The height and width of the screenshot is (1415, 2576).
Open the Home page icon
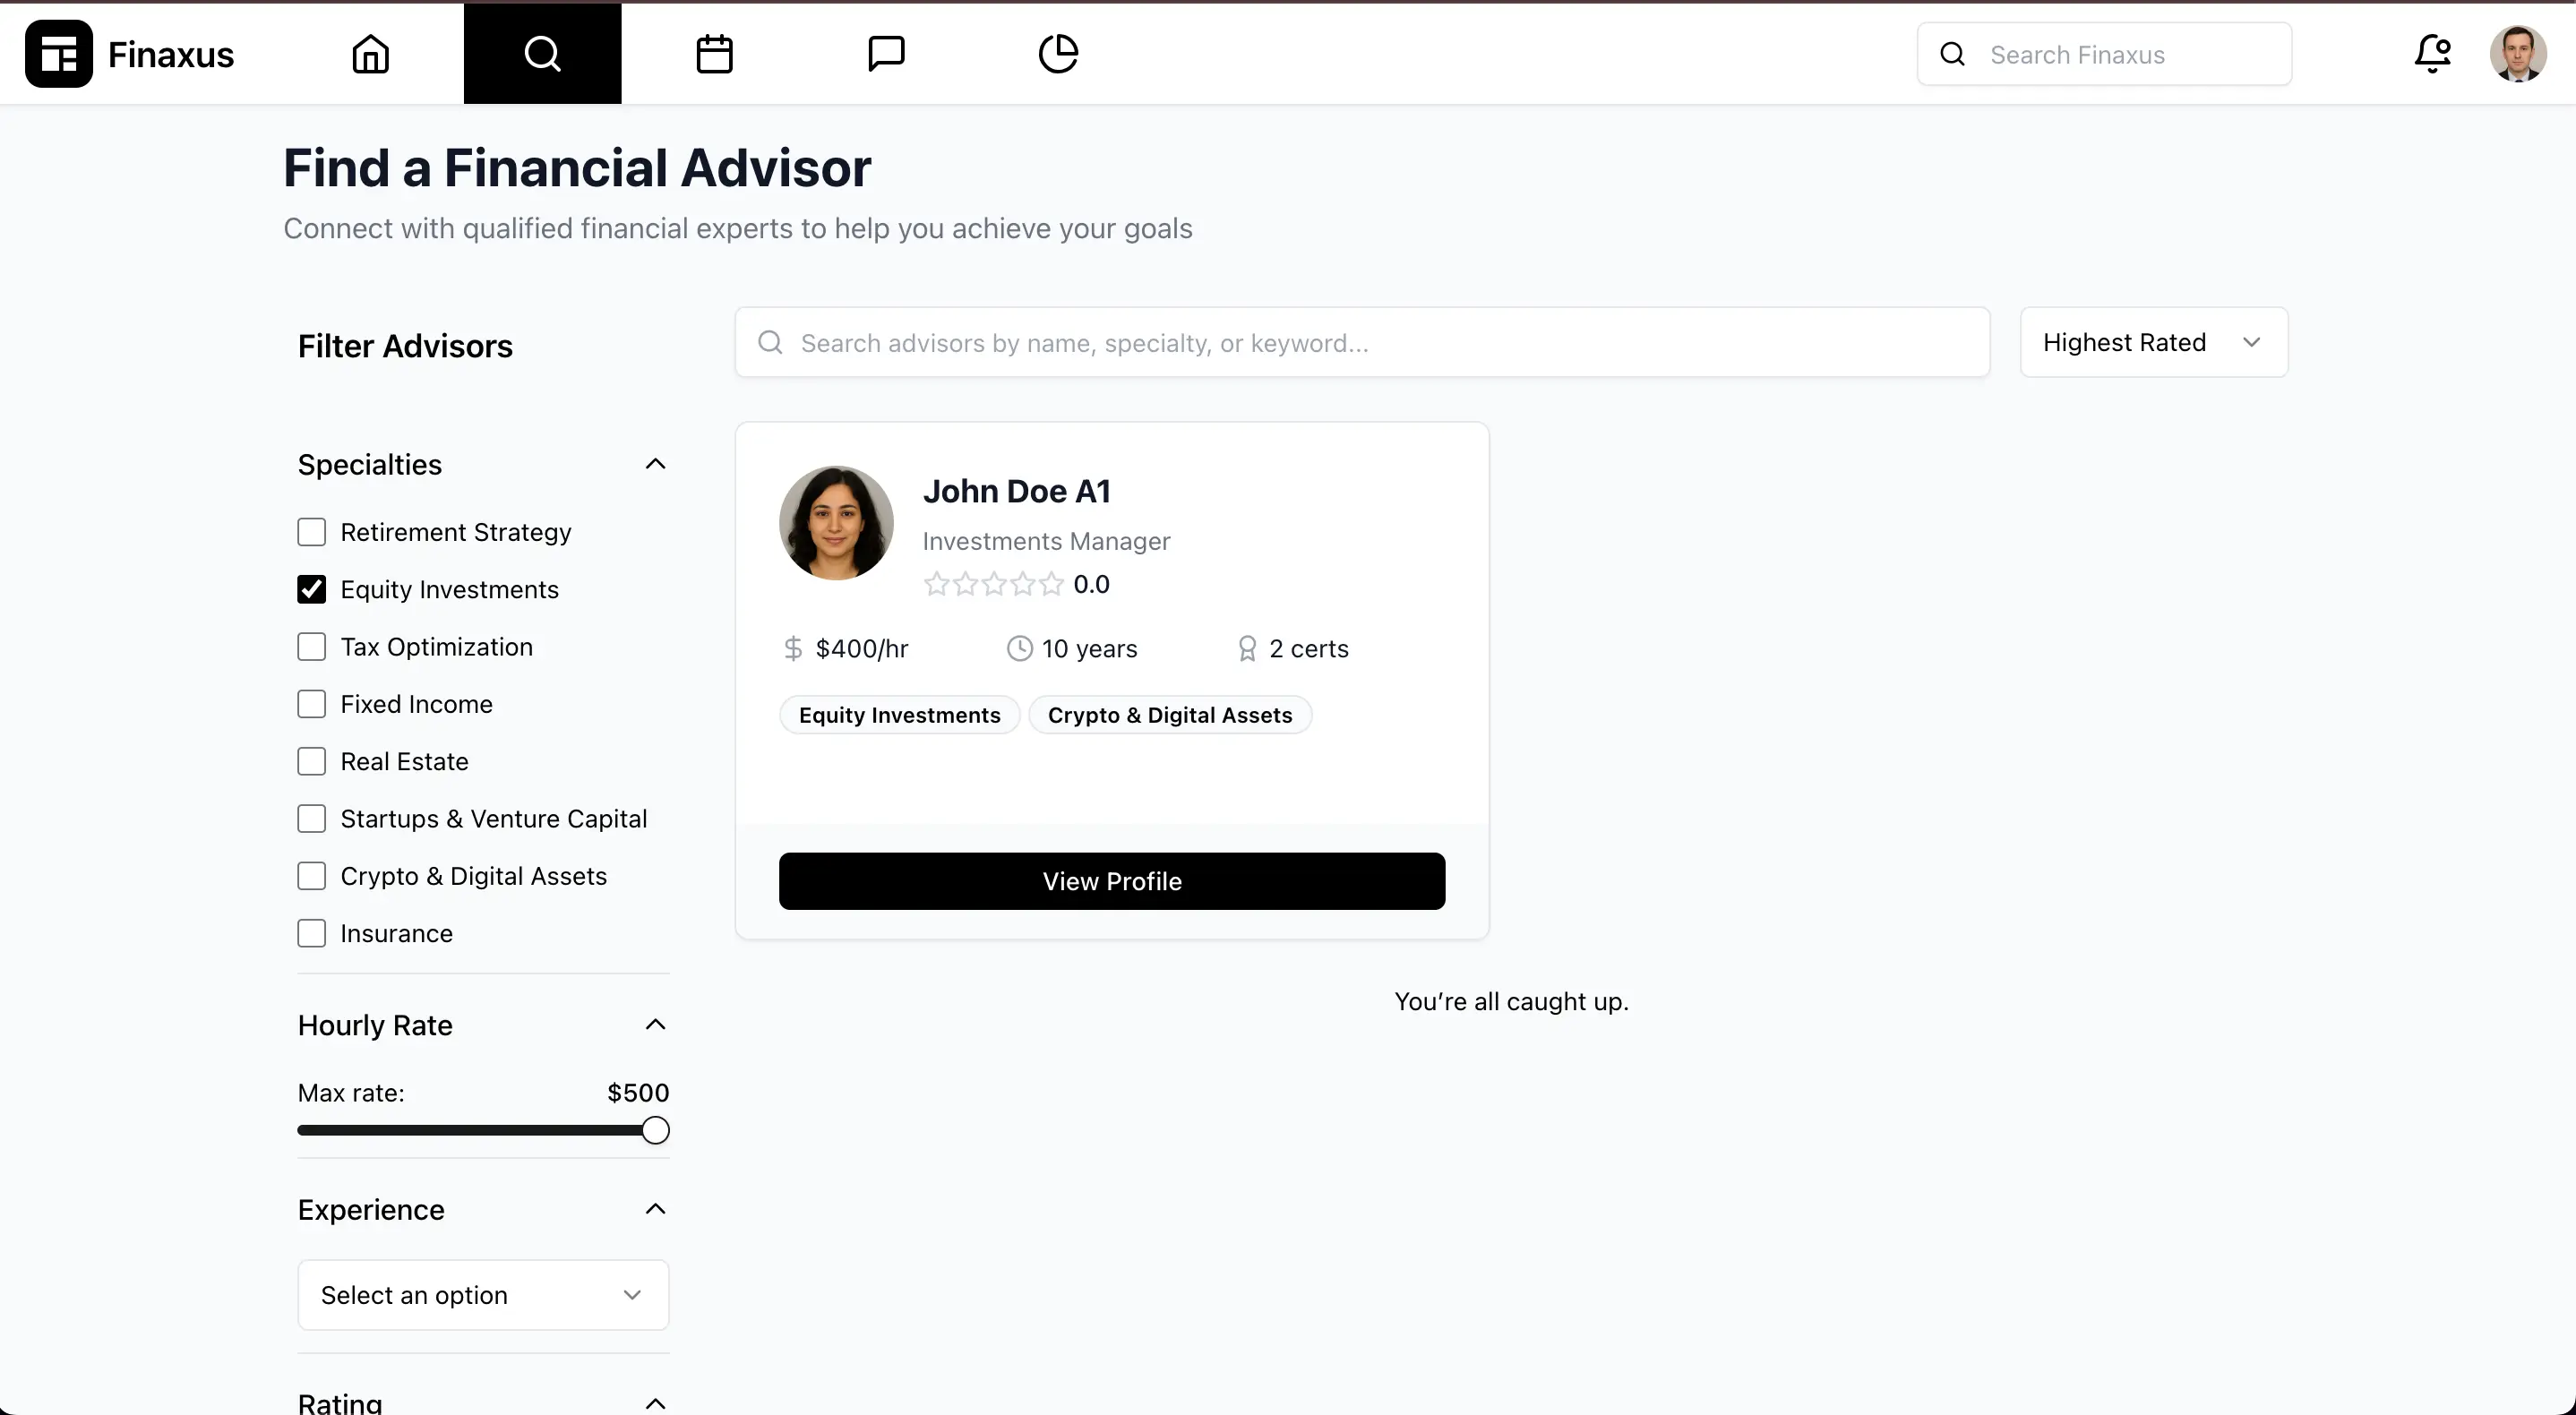pos(370,54)
